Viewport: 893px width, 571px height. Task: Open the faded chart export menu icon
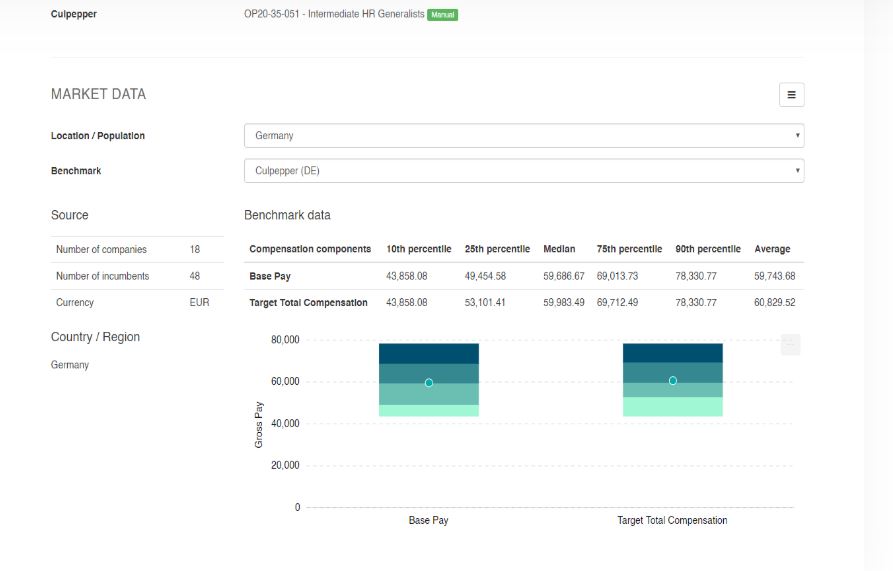[790, 345]
